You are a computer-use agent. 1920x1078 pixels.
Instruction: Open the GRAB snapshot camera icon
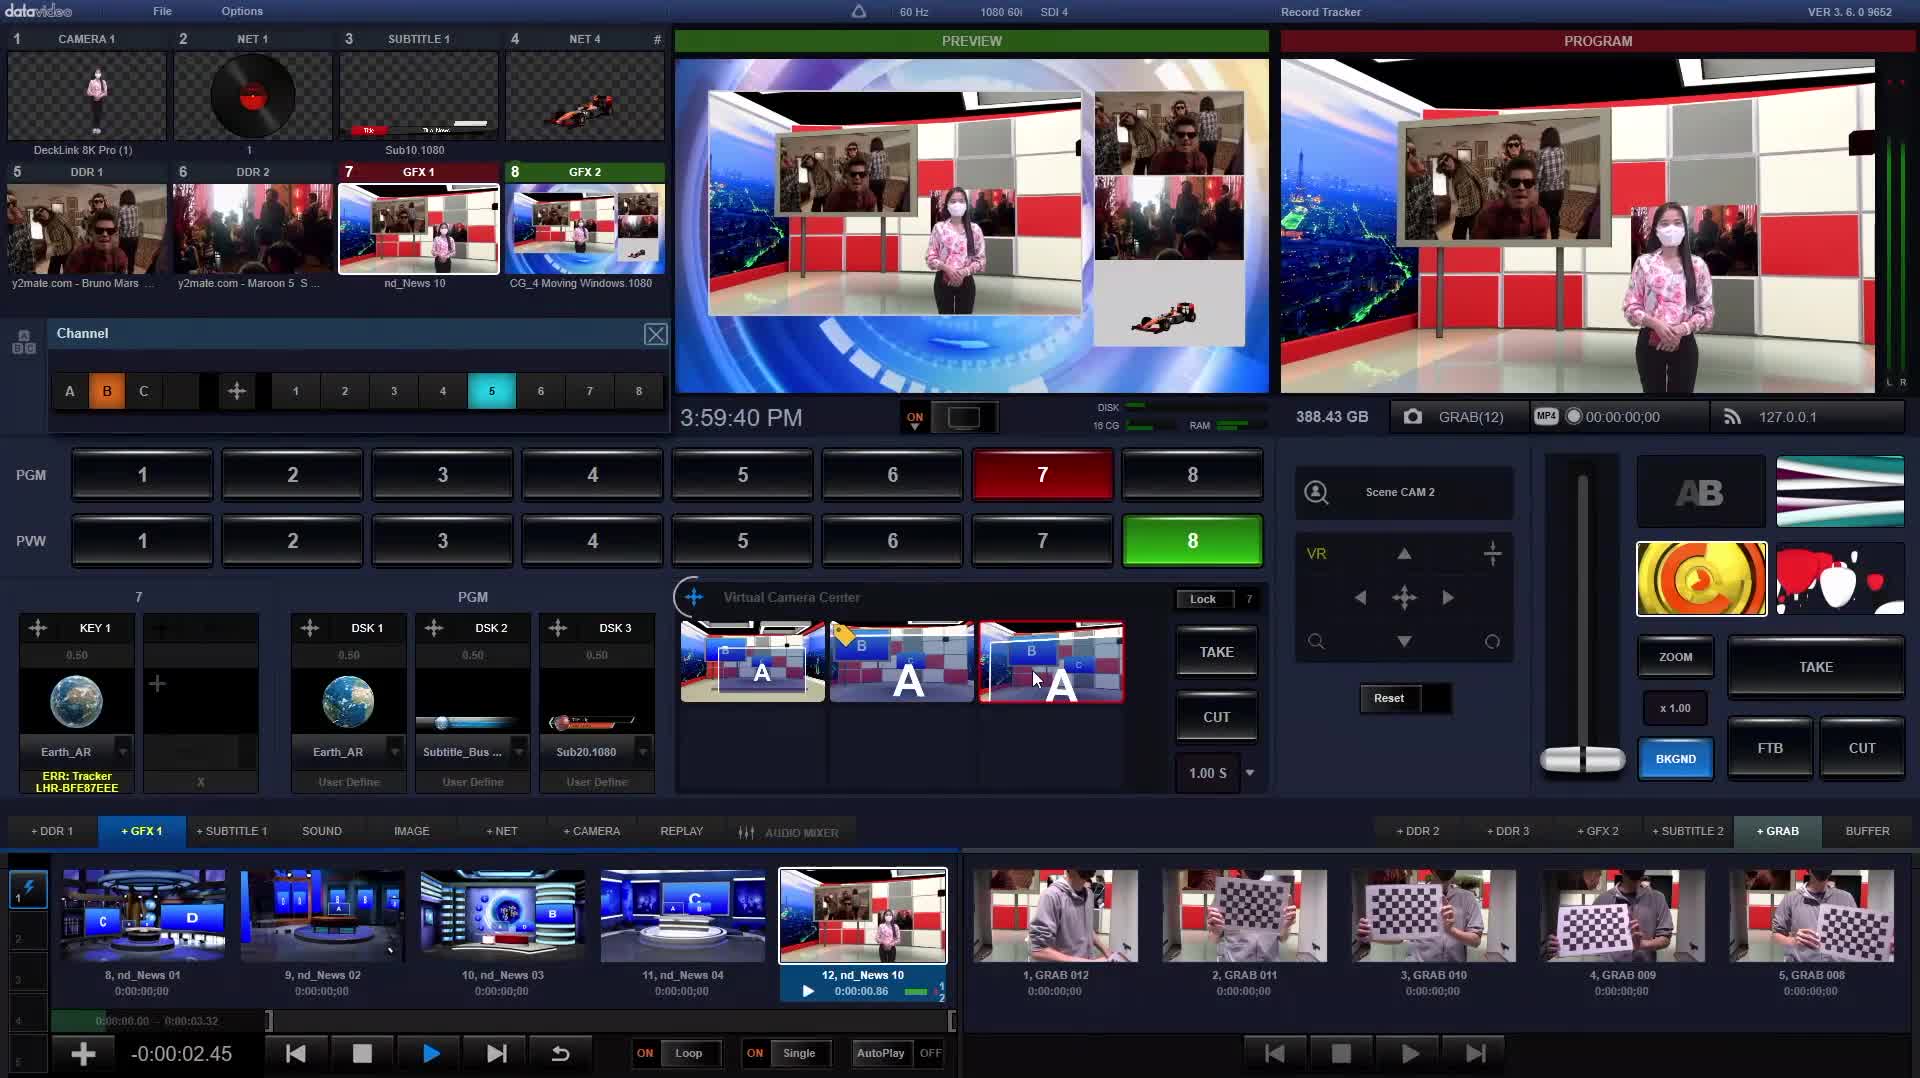click(1412, 417)
